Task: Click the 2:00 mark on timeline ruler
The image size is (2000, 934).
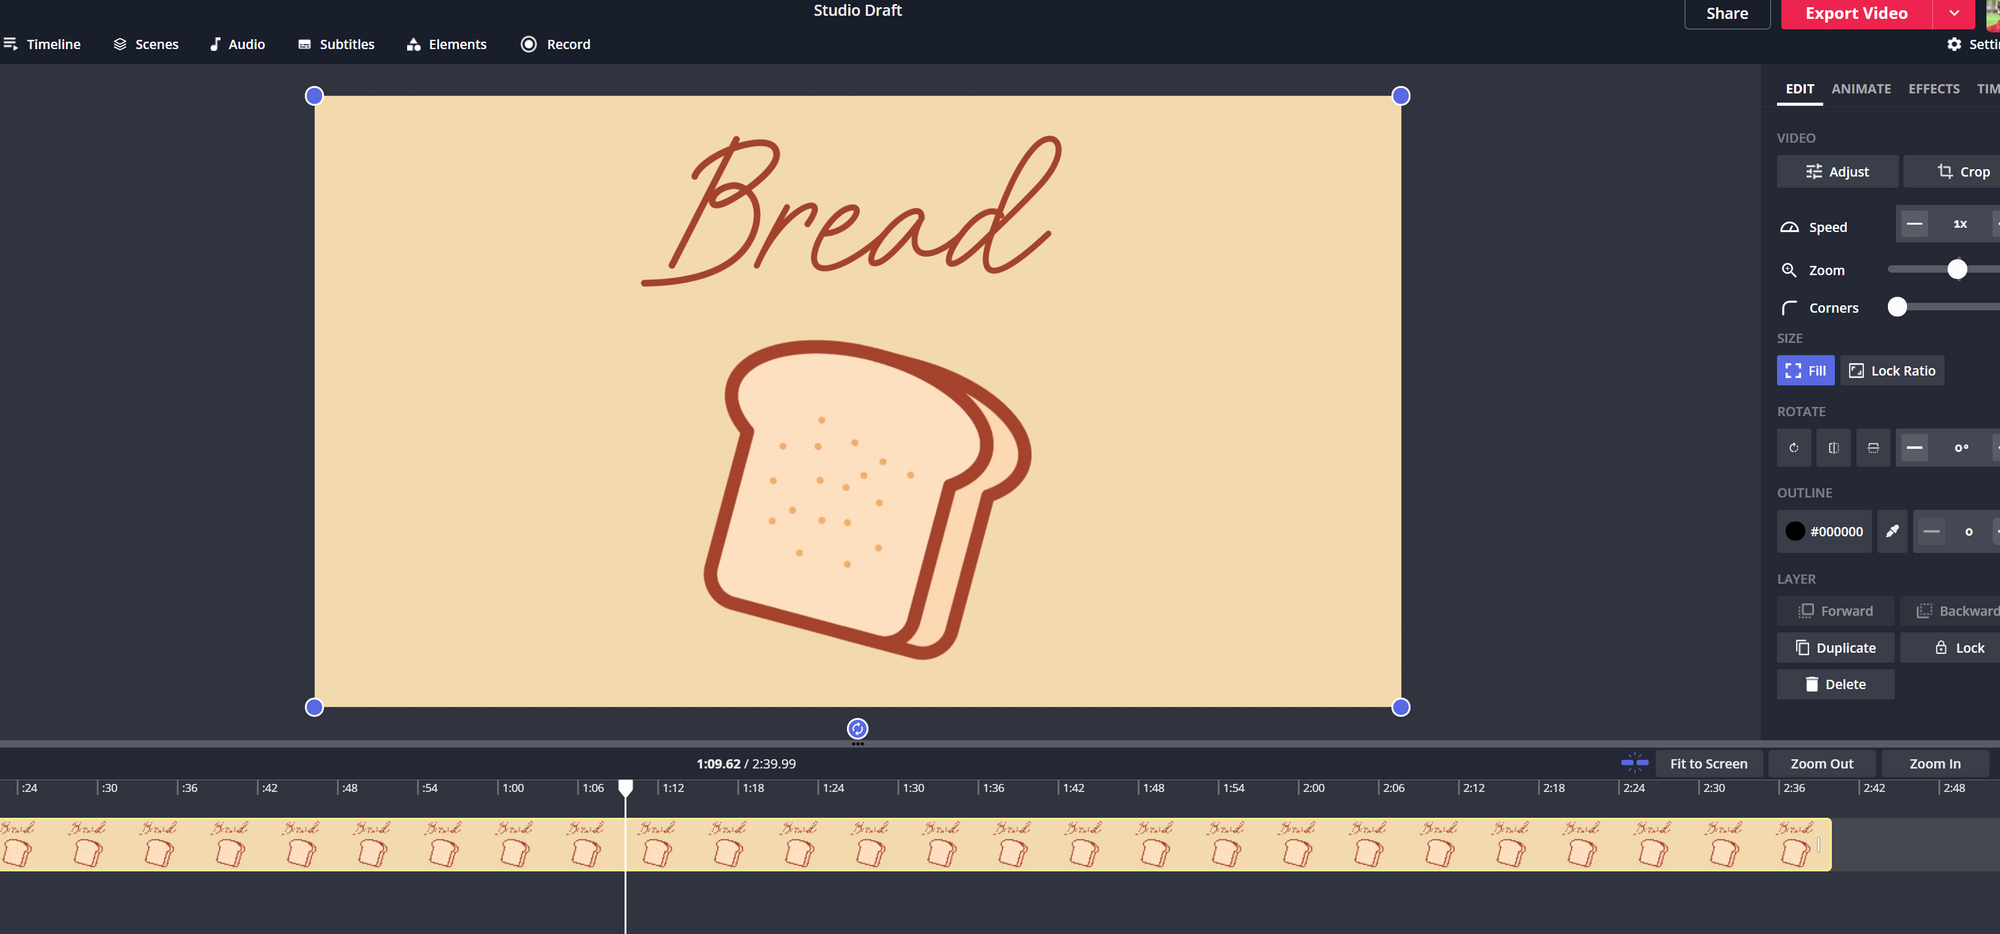Action: pyautogui.click(x=1313, y=788)
